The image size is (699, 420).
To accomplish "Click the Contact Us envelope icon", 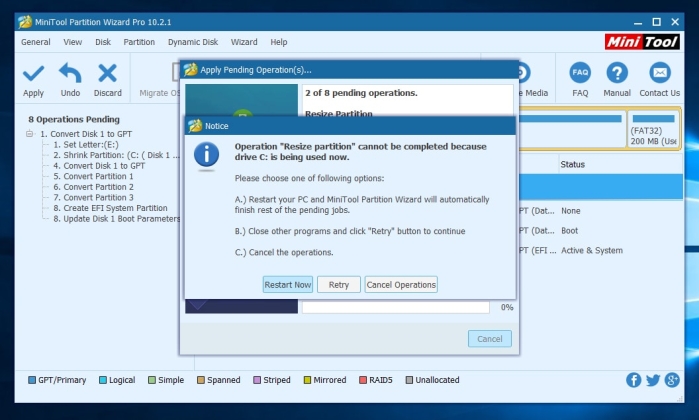I will tap(660, 73).
